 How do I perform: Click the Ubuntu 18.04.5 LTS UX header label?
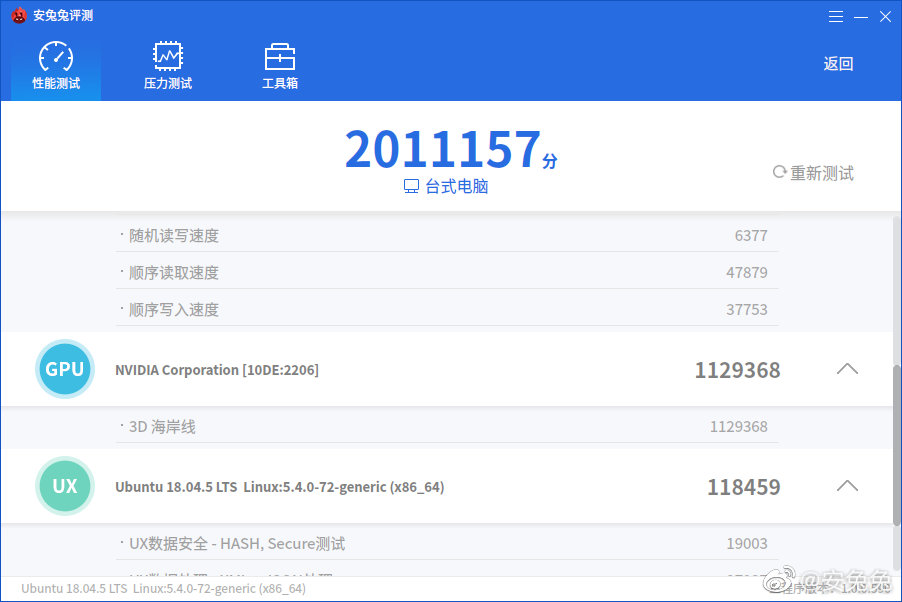point(280,487)
